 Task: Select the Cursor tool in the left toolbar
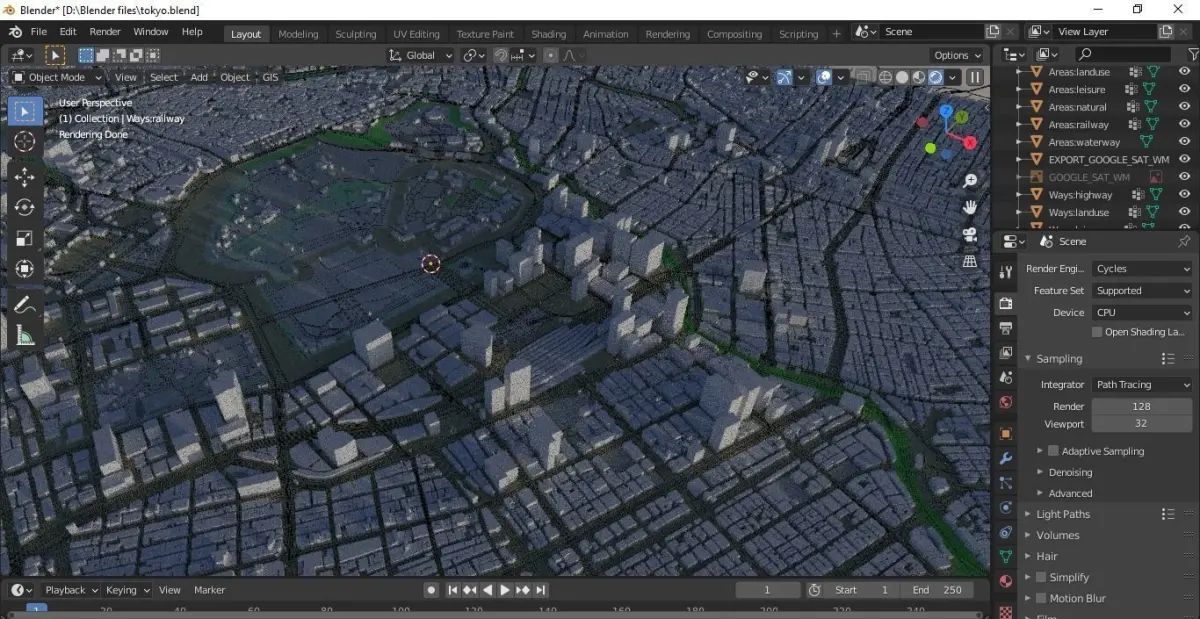coord(25,141)
